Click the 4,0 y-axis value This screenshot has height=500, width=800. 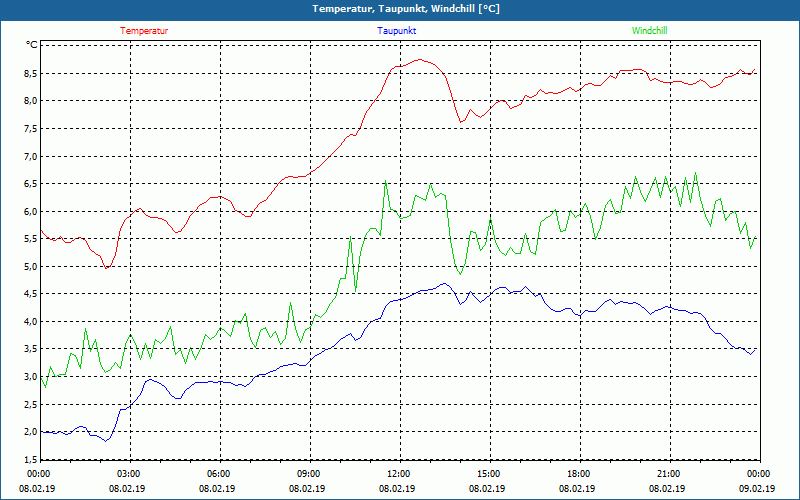pyautogui.click(x=31, y=321)
